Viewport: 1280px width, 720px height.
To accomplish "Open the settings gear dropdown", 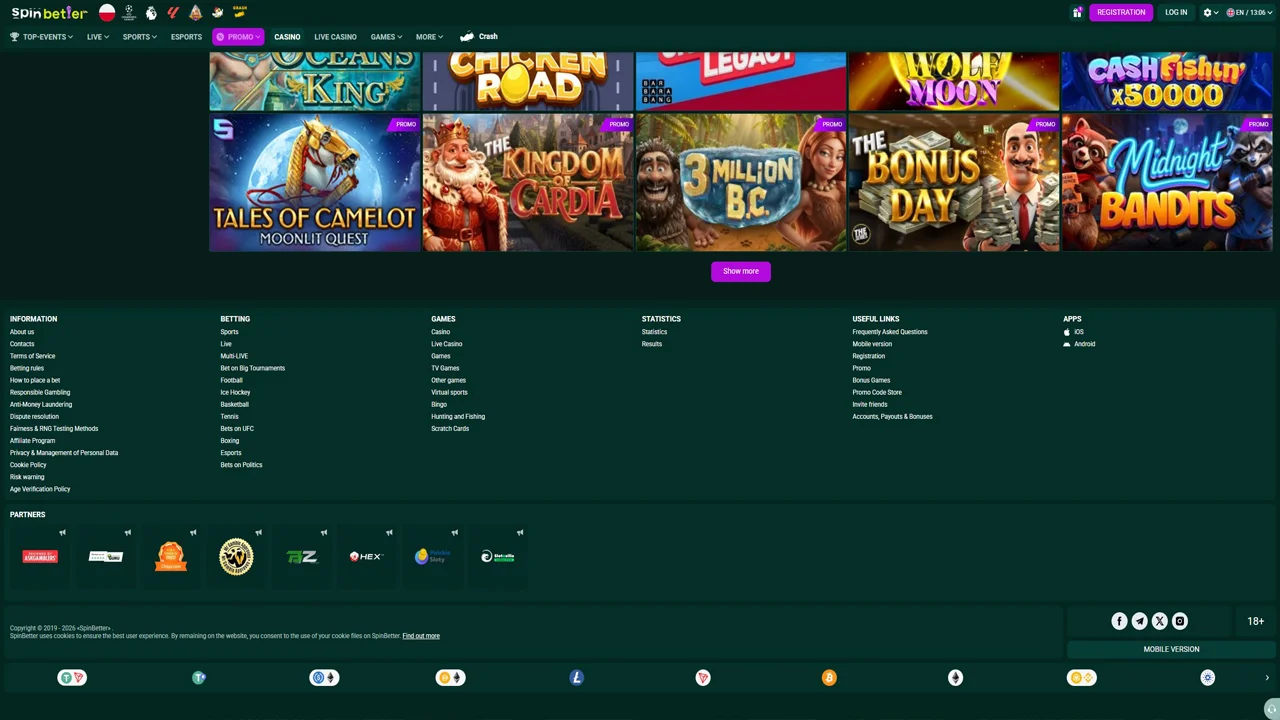I will point(1210,13).
